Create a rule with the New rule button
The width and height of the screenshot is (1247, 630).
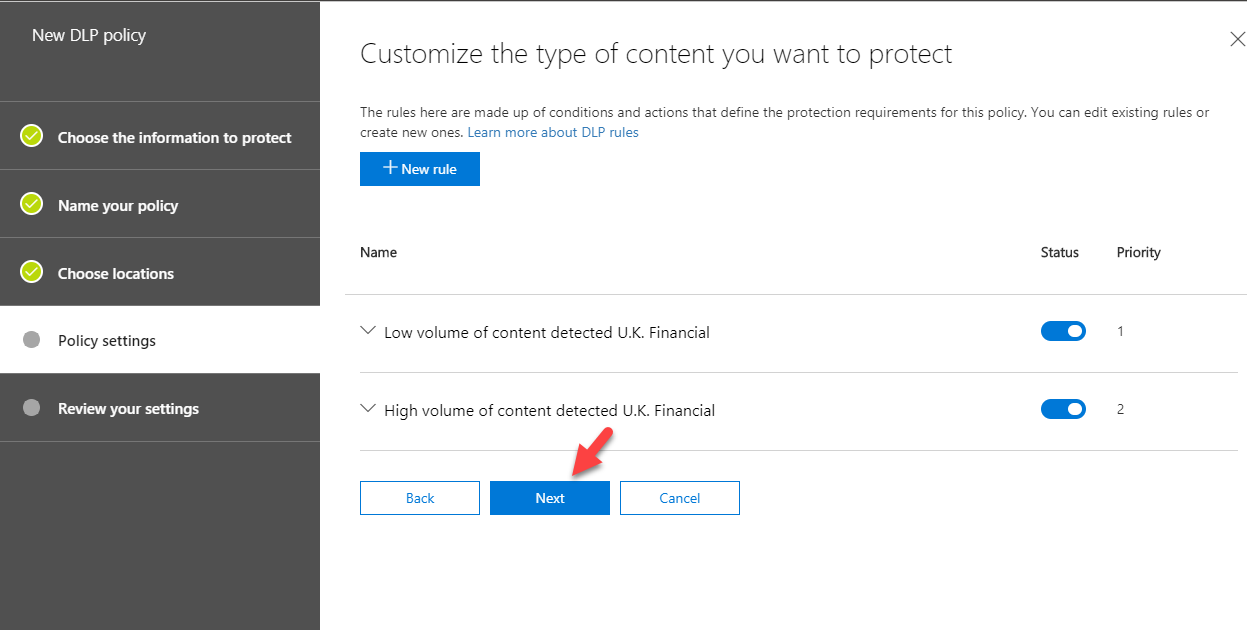click(420, 169)
